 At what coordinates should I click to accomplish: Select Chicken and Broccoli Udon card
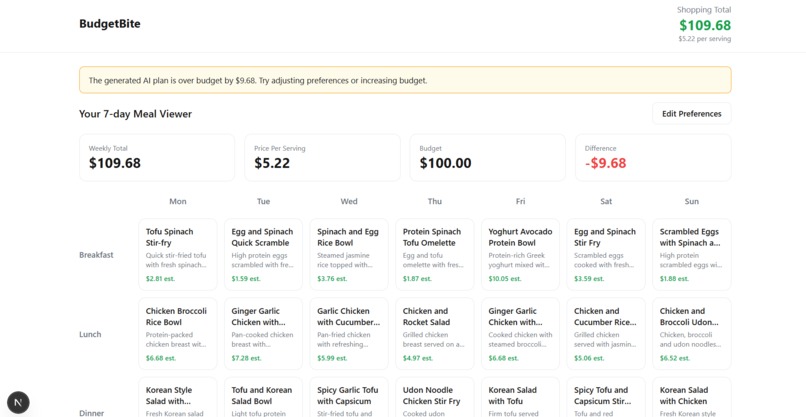pos(692,334)
